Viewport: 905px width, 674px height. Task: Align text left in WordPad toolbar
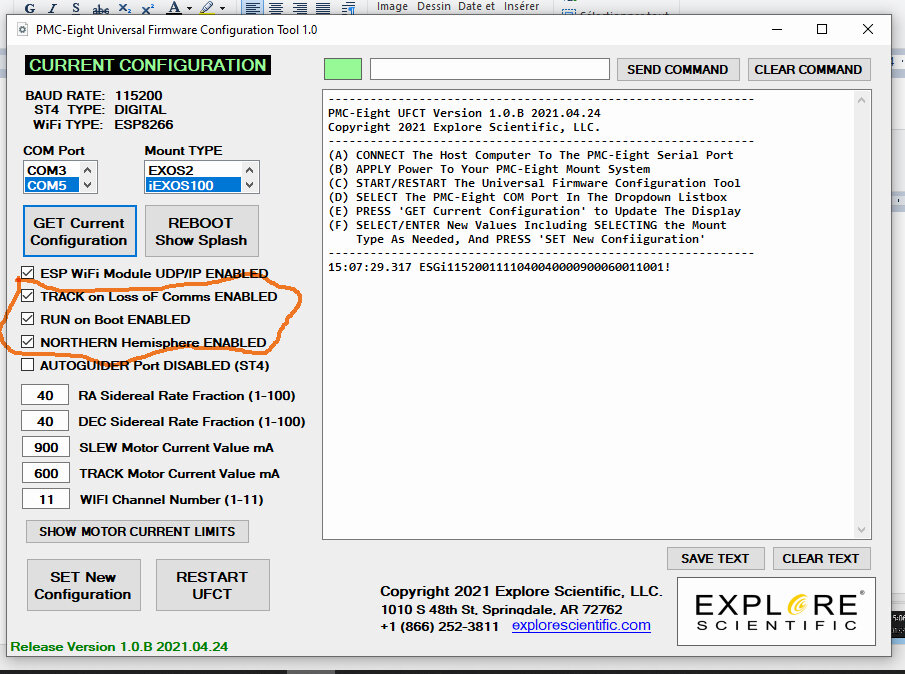point(252,8)
